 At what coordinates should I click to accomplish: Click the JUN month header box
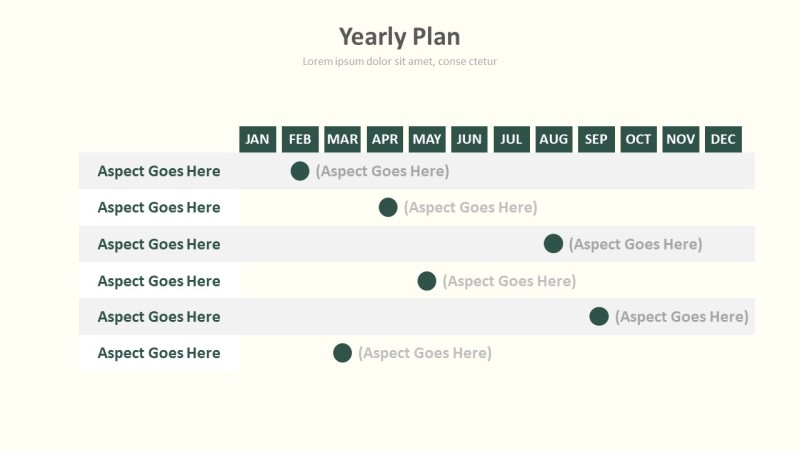tap(469, 139)
